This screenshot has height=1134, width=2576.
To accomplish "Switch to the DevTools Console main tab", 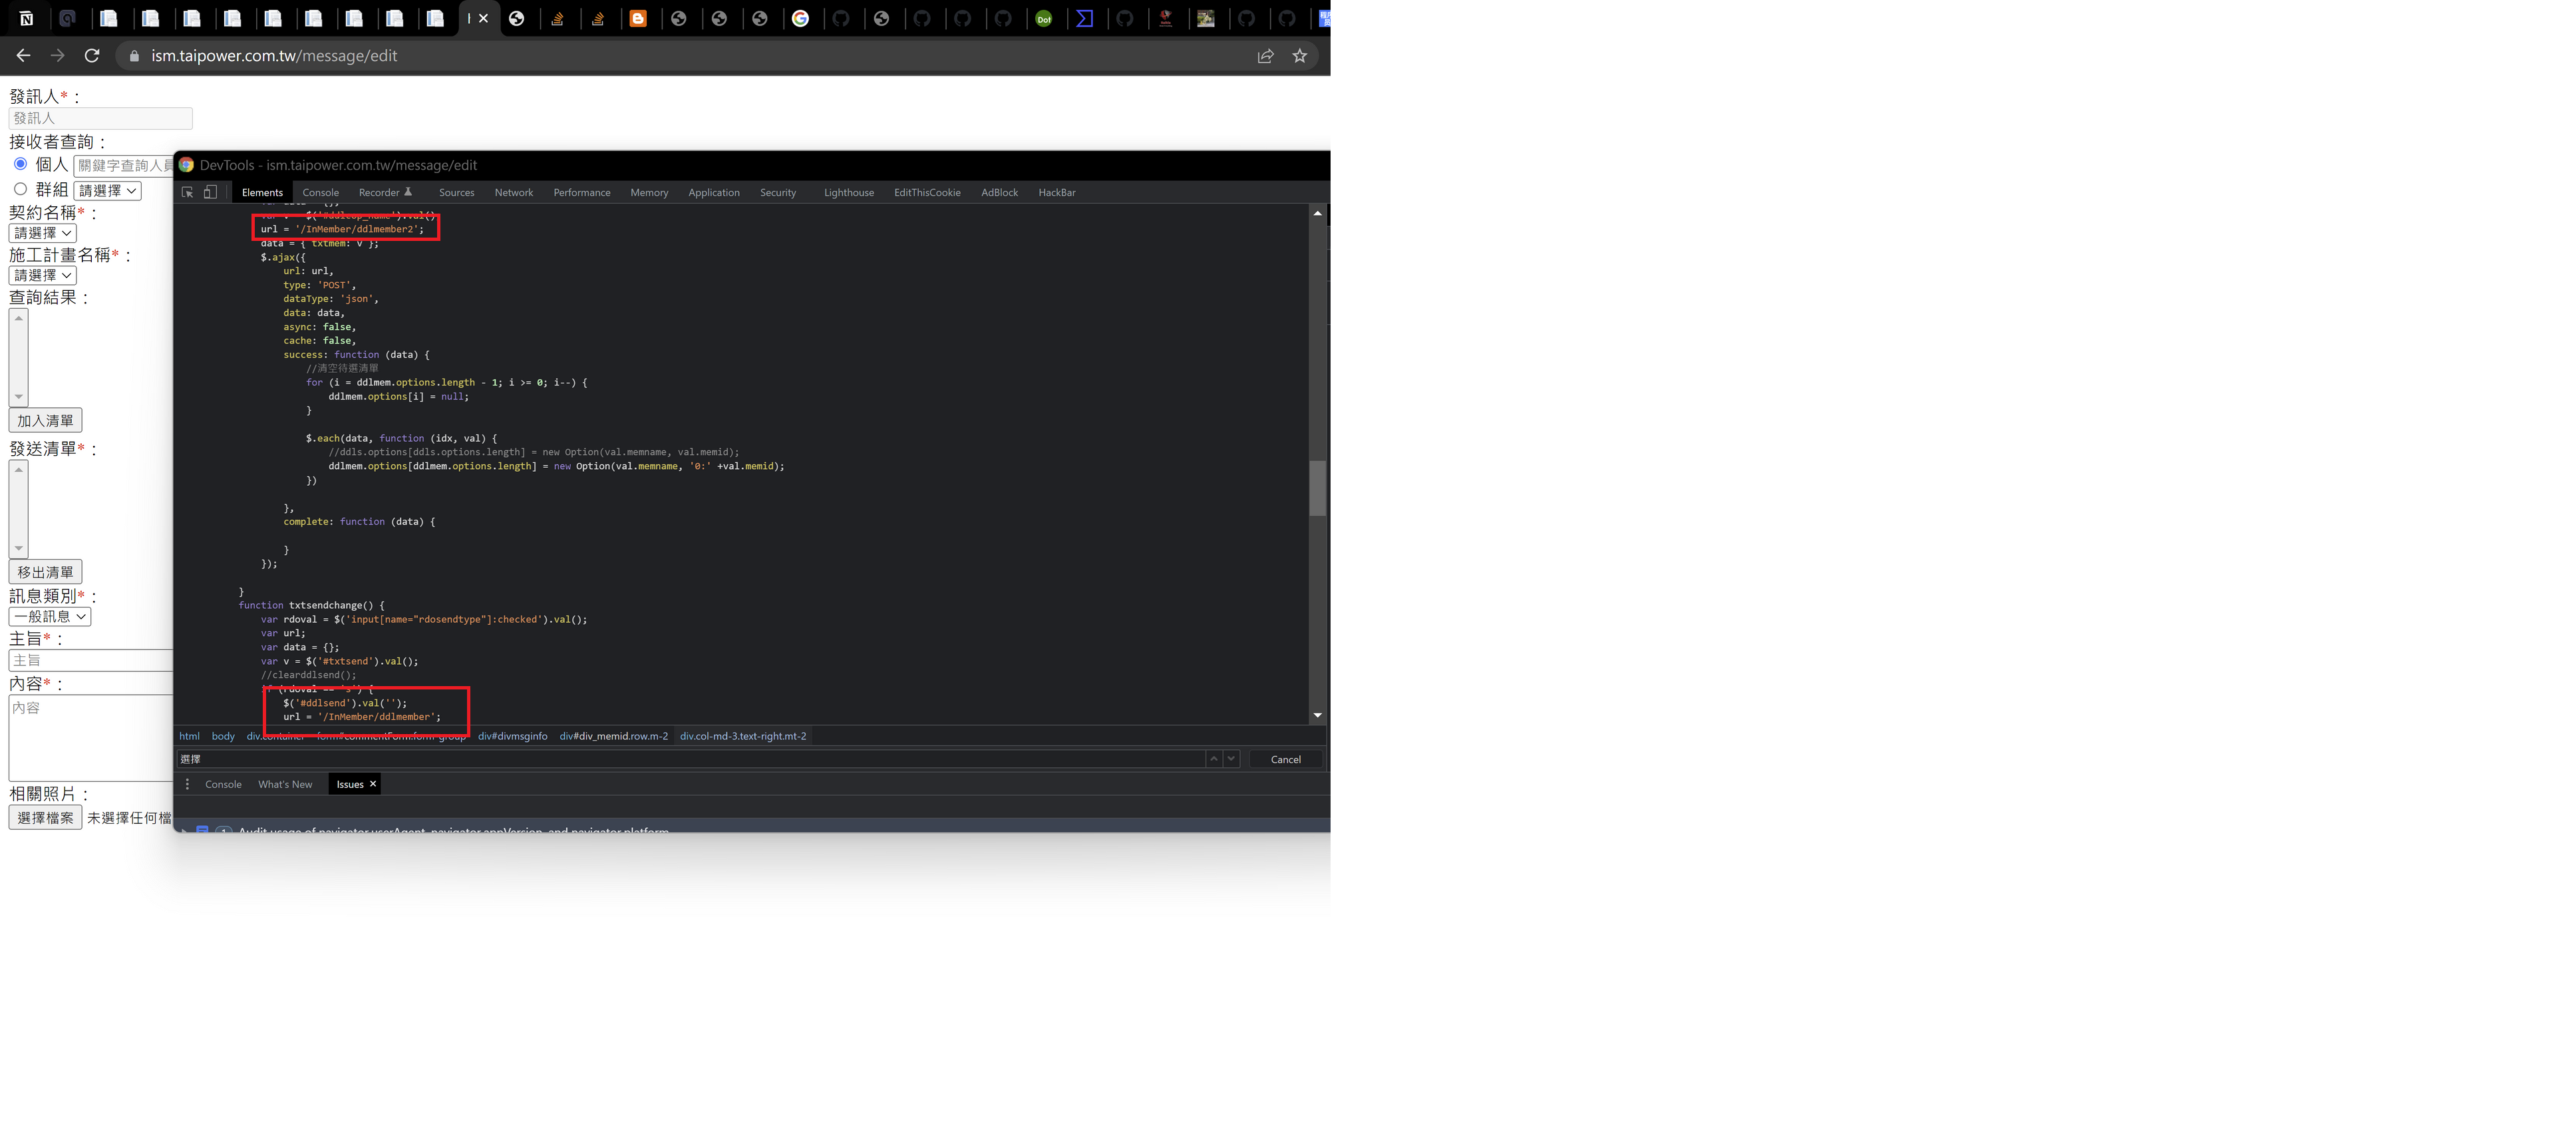I will pyautogui.click(x=321, y=192).
